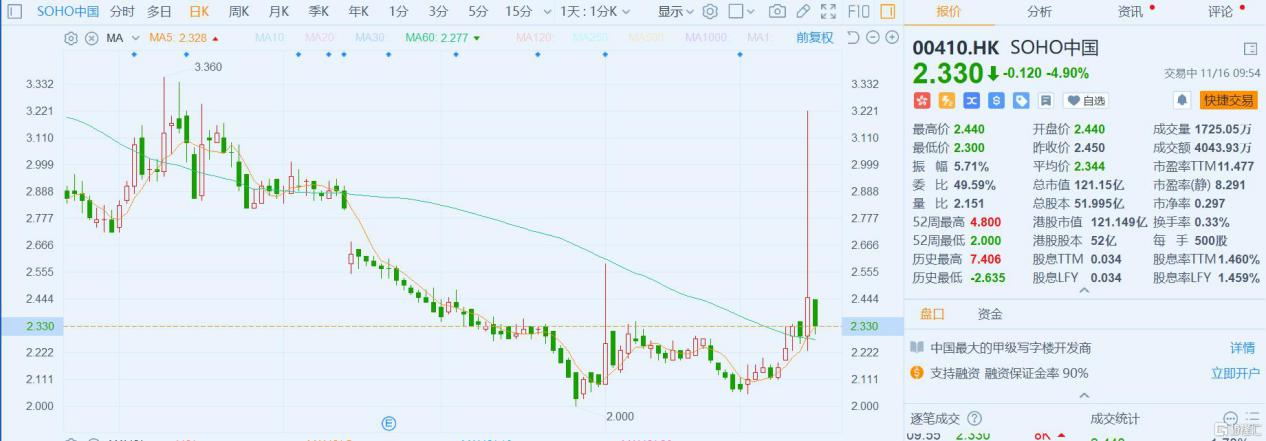Select the 周K weekly chart
Image resolution: width=1266 pixels, height=441 pixels.
click(x=238, y=12)
